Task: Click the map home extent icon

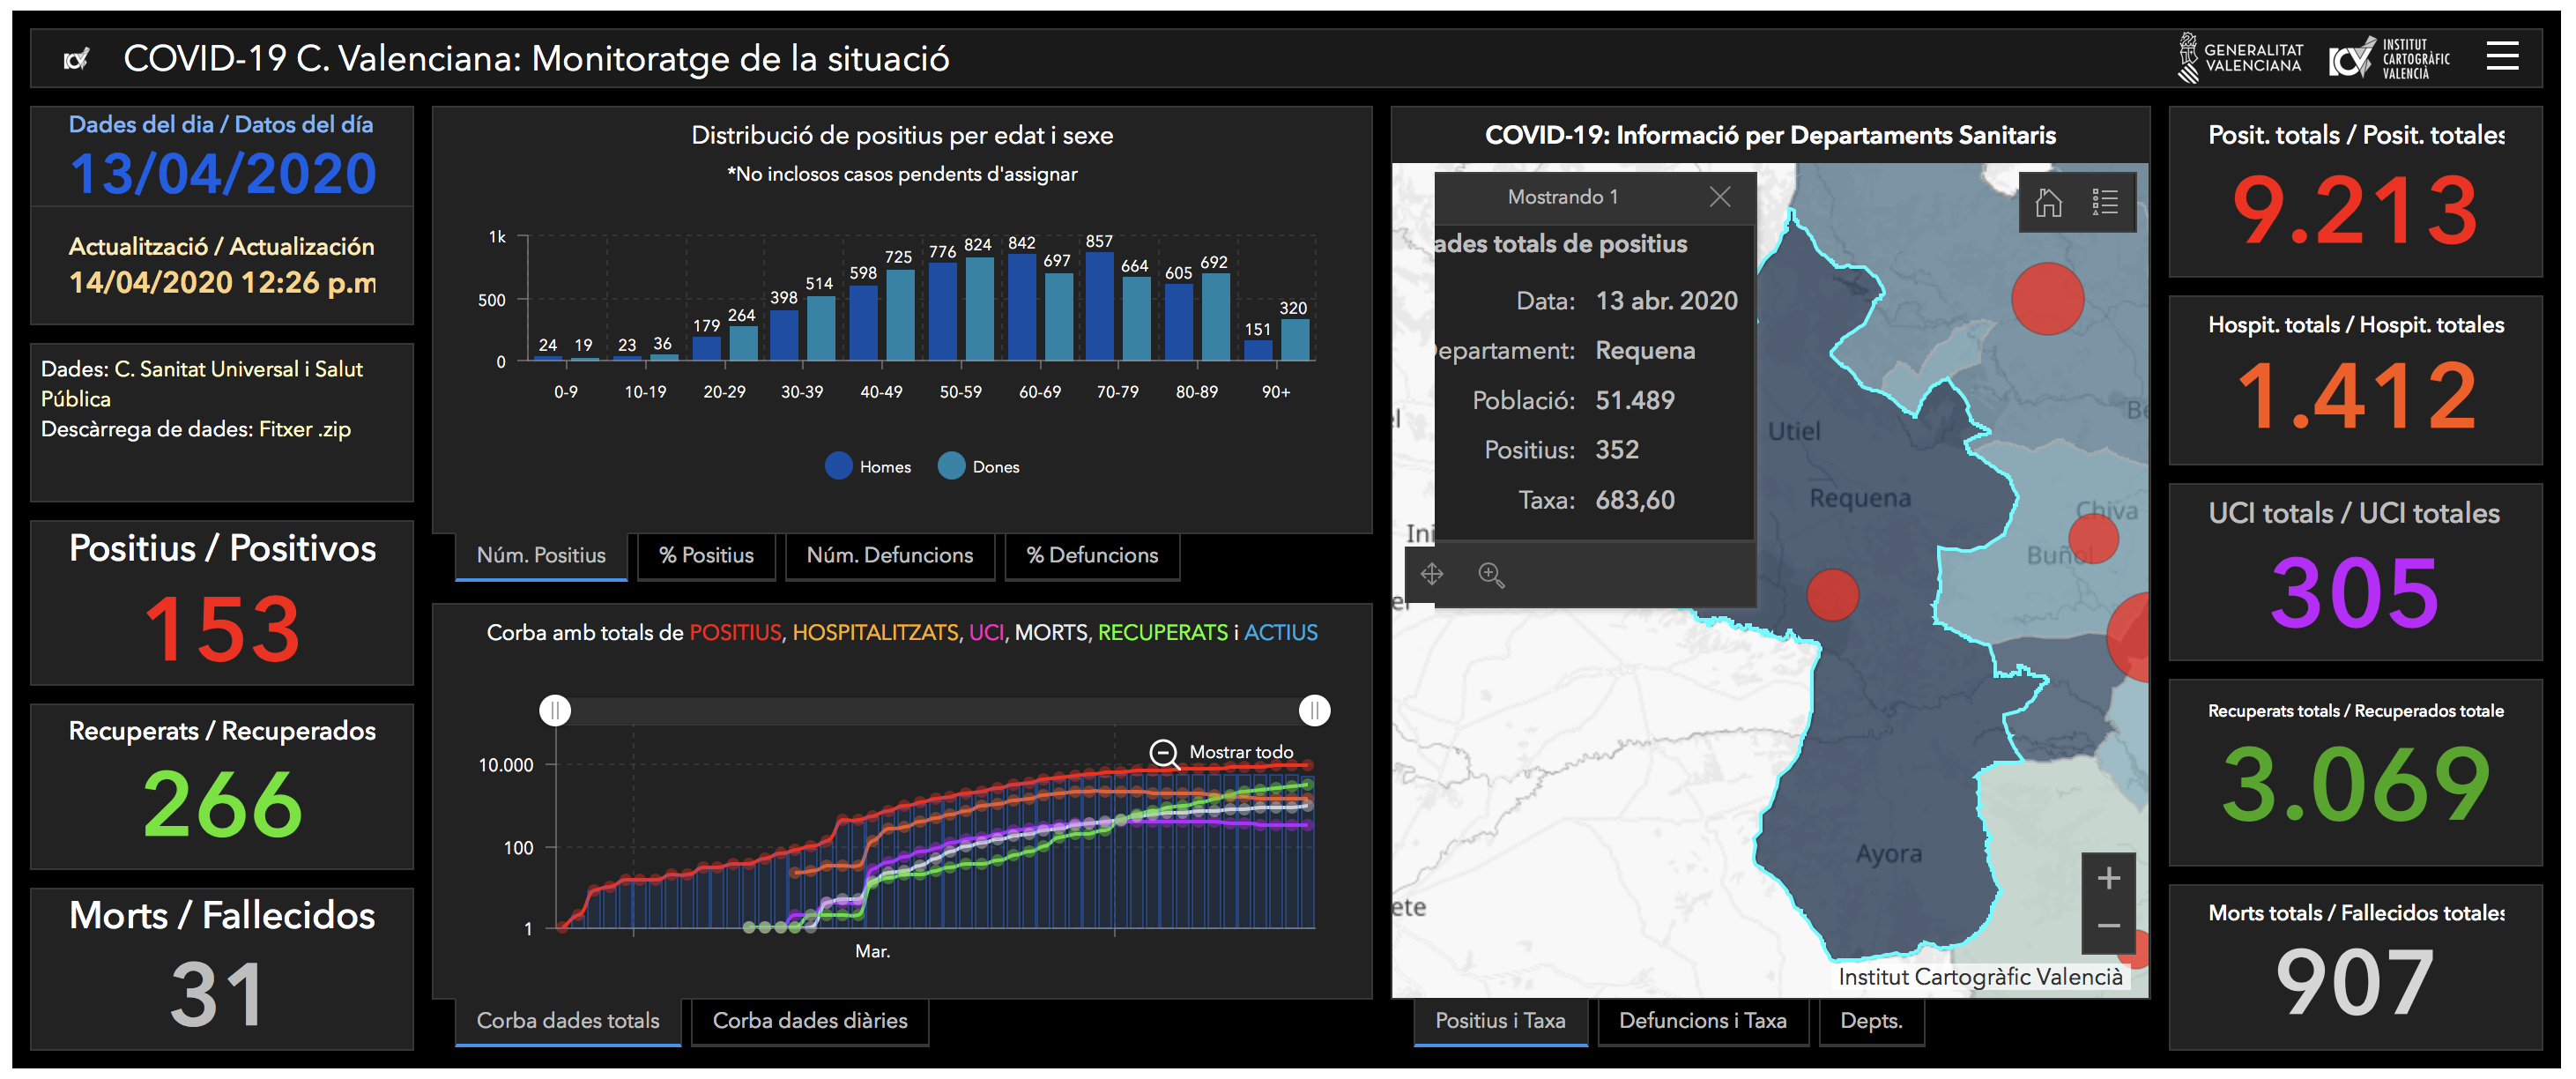Action: point(2048,203)
